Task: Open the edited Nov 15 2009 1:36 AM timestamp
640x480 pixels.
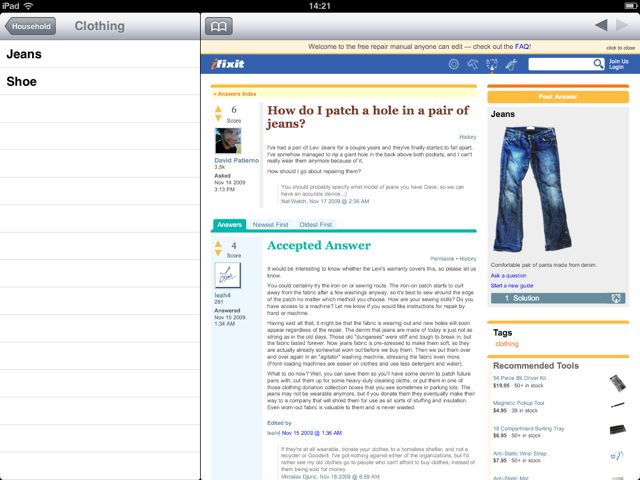Action: click(x=312, y=433)
